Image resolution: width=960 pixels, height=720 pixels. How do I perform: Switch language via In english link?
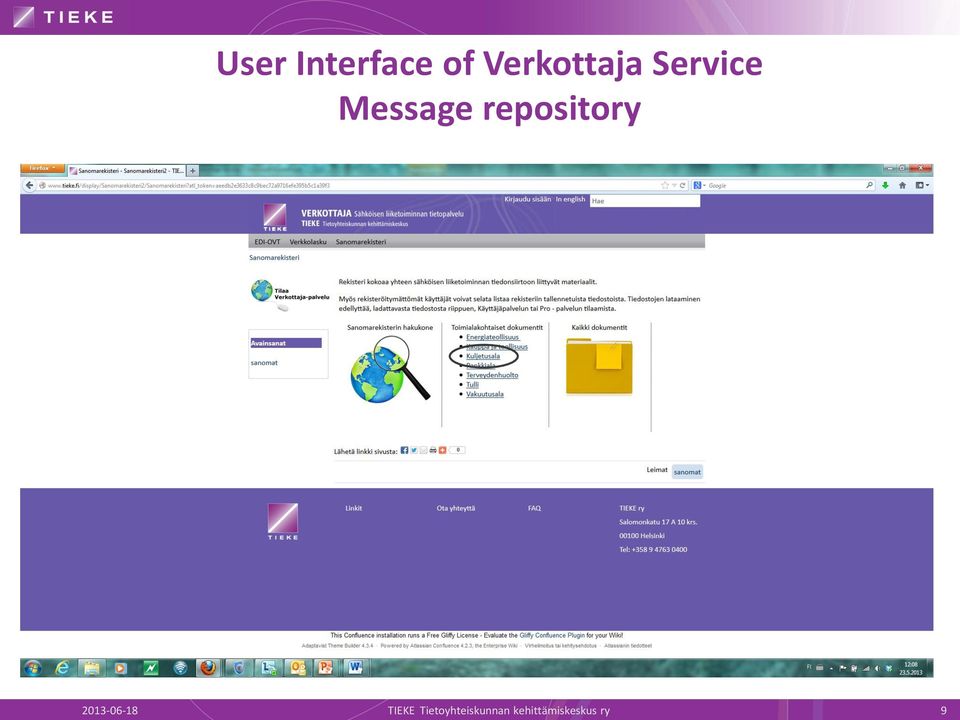click(x=570, y=199)
